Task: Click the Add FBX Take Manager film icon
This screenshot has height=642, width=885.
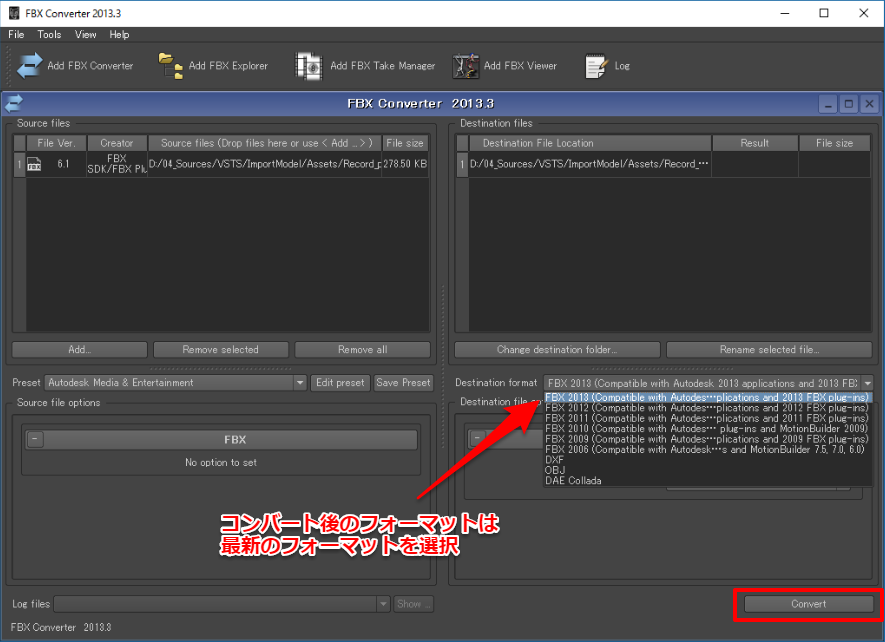Action: point(309,66)
